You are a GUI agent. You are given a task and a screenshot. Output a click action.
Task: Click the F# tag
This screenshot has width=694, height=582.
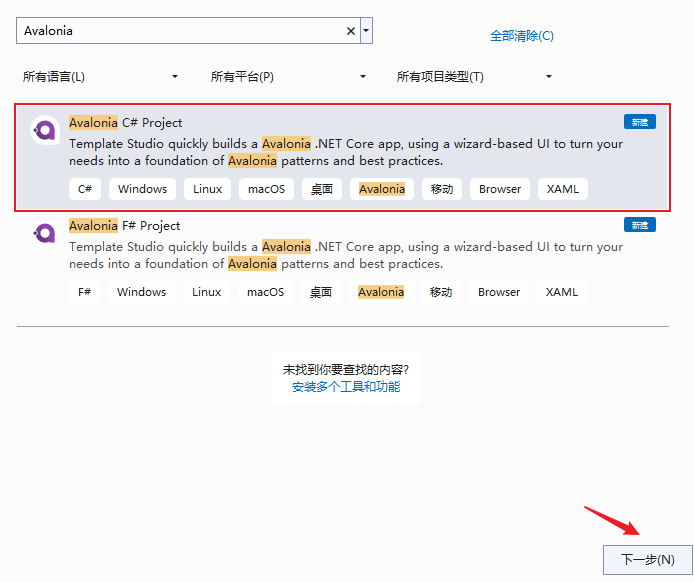[85, 292]
